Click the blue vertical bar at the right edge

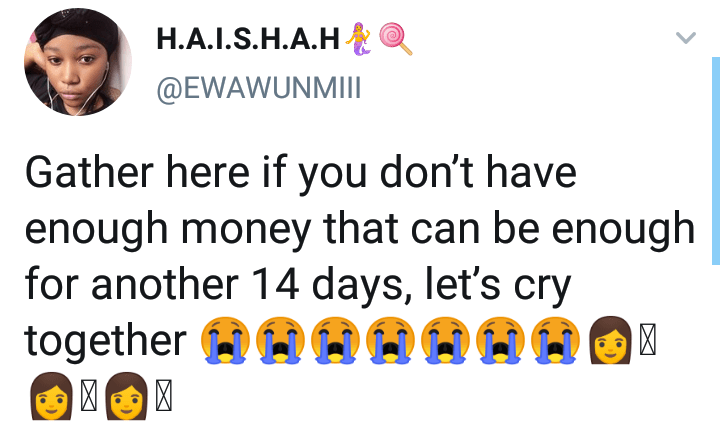coord(716,161)
